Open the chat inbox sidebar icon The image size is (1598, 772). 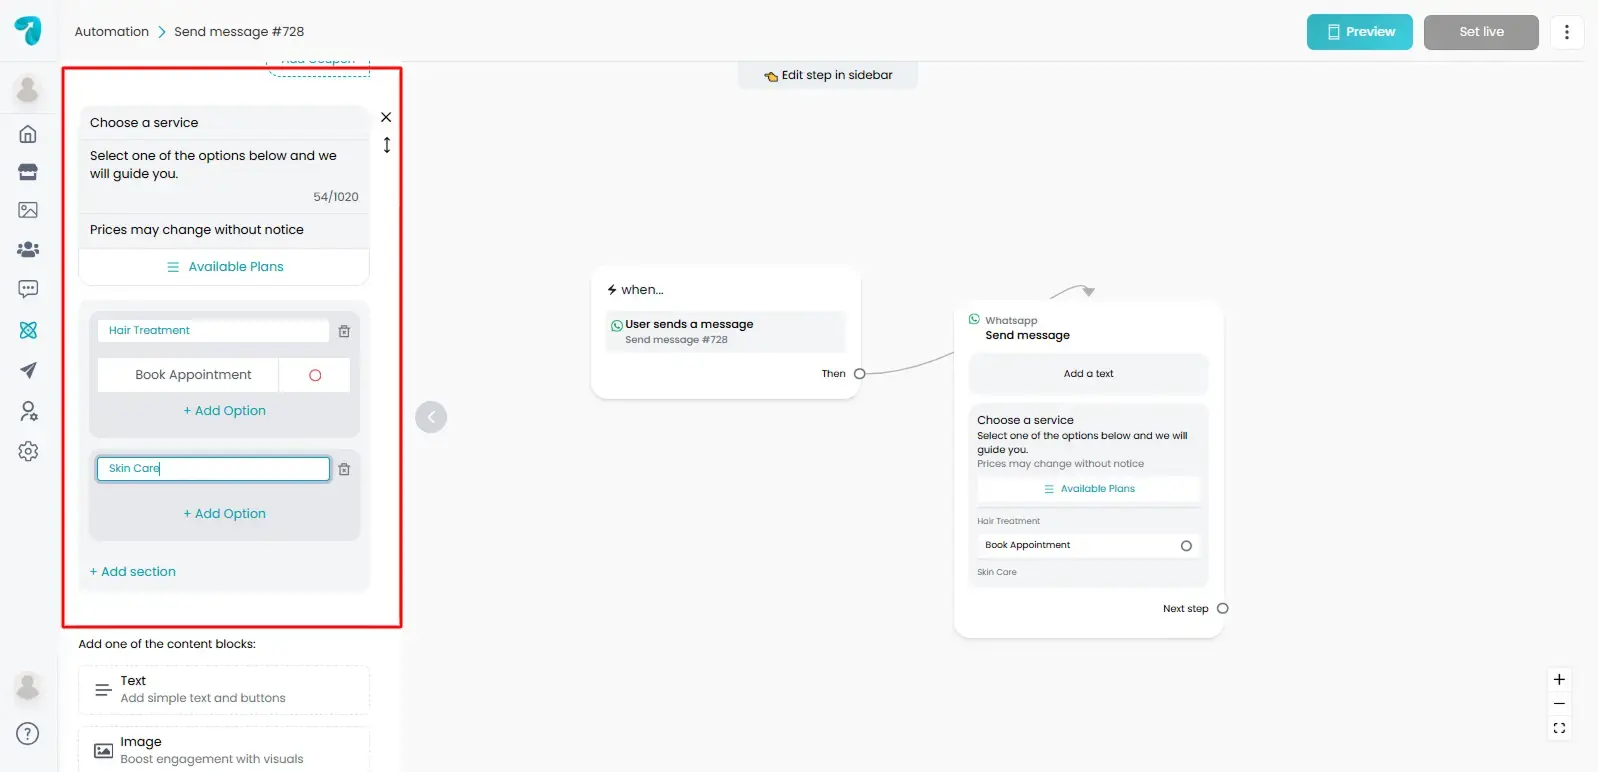click(28, 289)
